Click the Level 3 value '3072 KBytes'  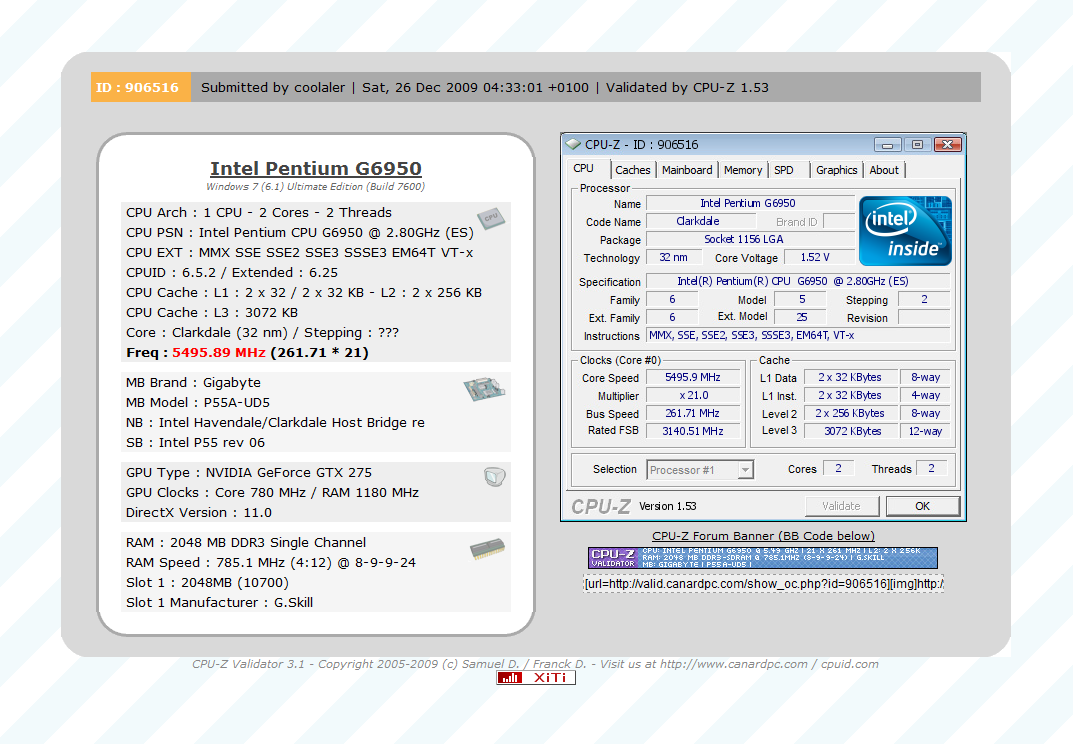pyautogui.click(x=853, y=431)
